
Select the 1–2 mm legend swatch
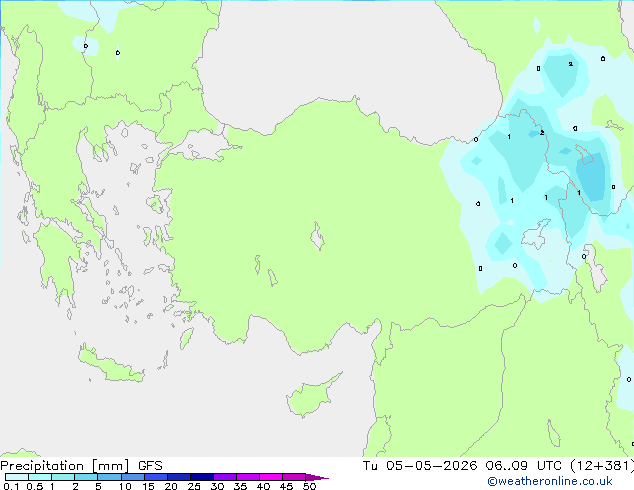click(63, 477)
